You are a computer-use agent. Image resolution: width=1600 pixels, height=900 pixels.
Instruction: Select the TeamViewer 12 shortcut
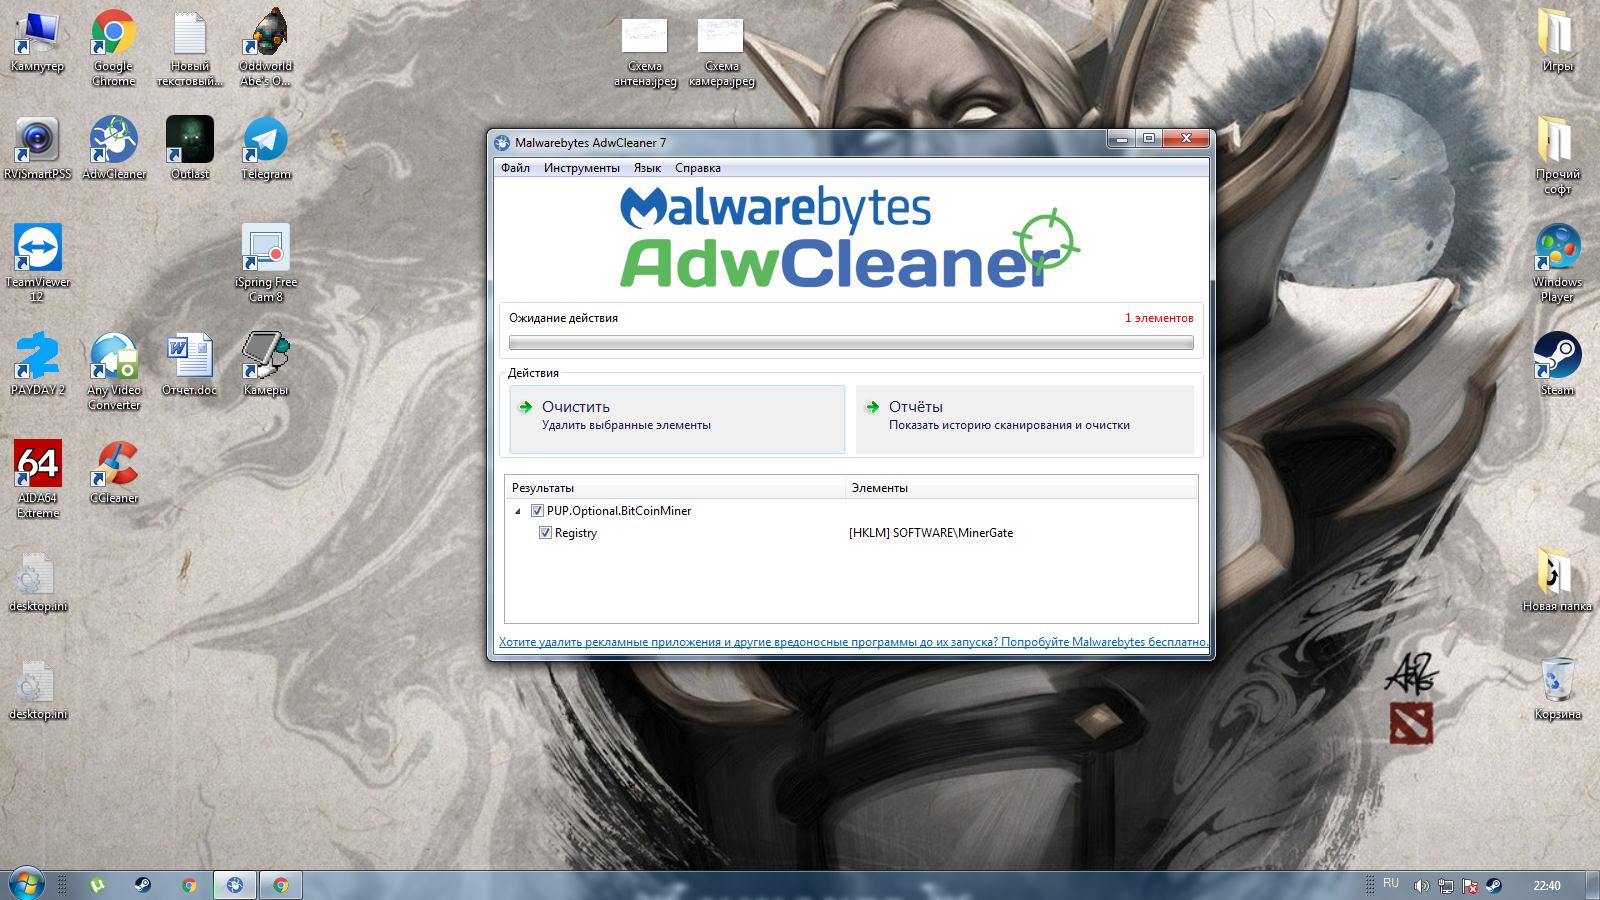[38, 263]
